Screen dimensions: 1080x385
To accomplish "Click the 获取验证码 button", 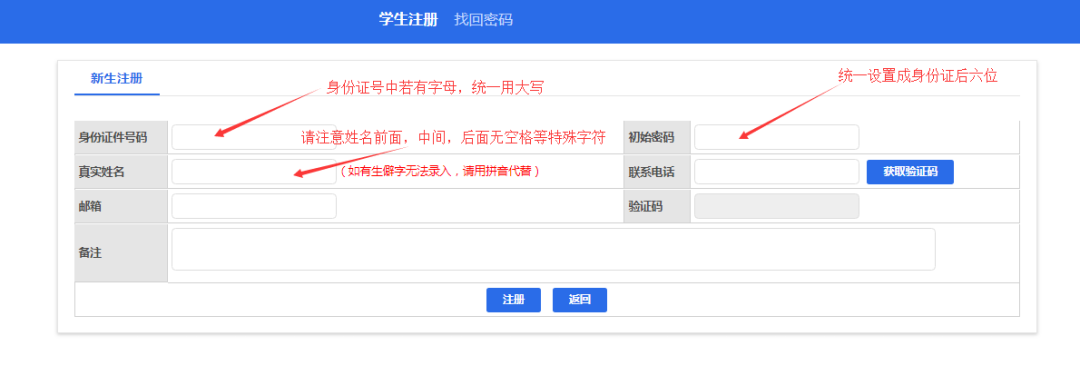I will pos(910,171).
